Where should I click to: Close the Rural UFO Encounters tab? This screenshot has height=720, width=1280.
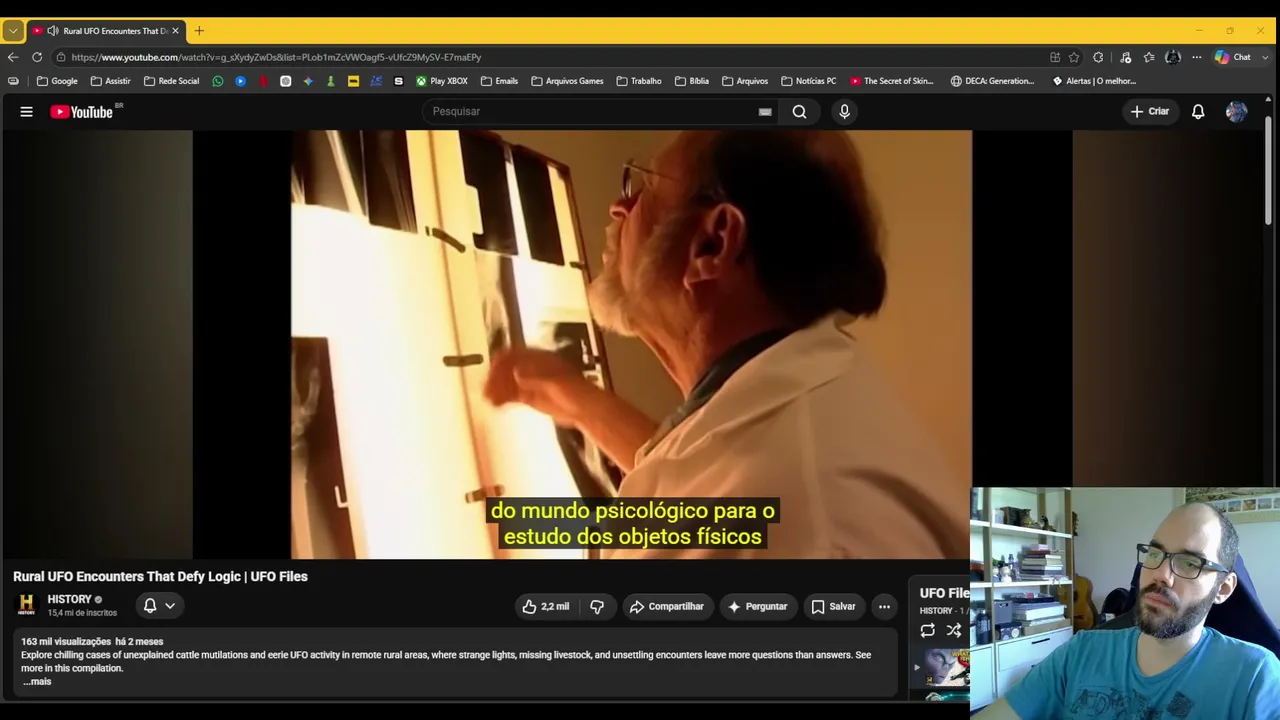tap(175, 31)
